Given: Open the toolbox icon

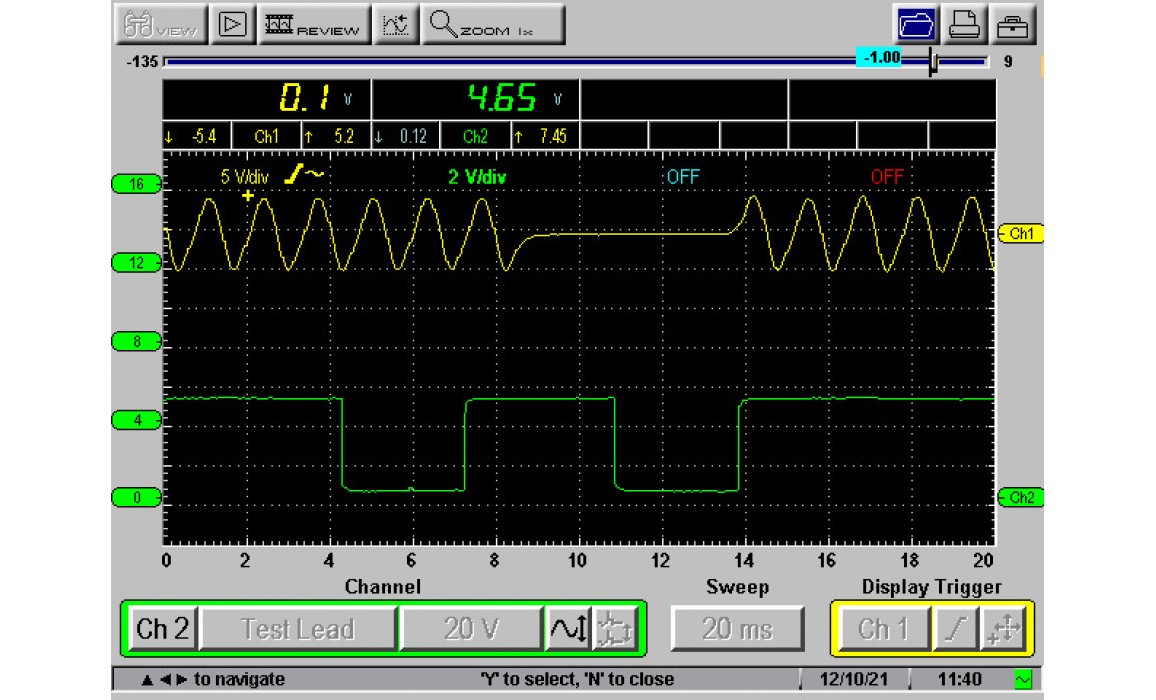Looking at the screenshot, I should tap(1013, 24).
